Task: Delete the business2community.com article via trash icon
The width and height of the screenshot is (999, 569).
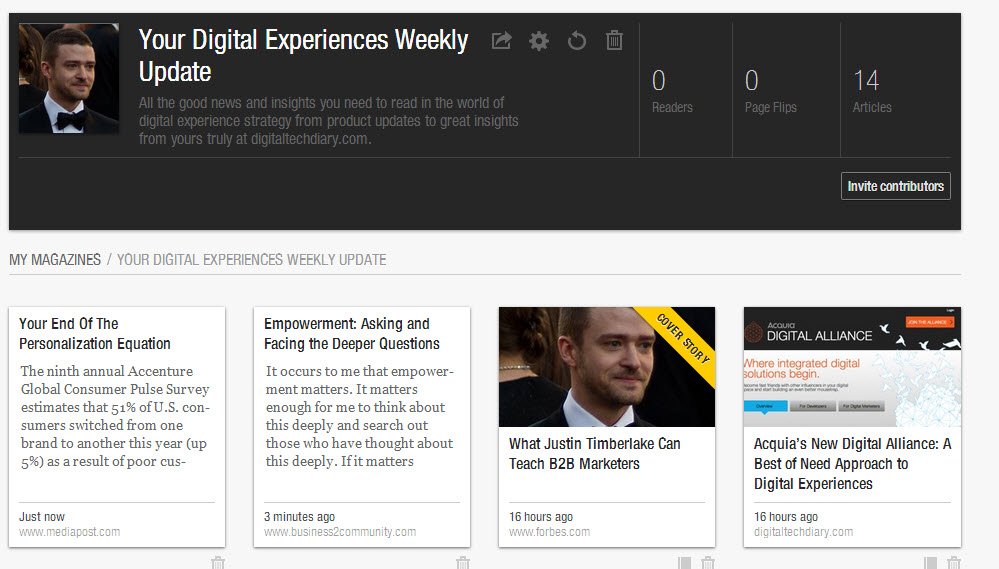Action: pos(463,563)
